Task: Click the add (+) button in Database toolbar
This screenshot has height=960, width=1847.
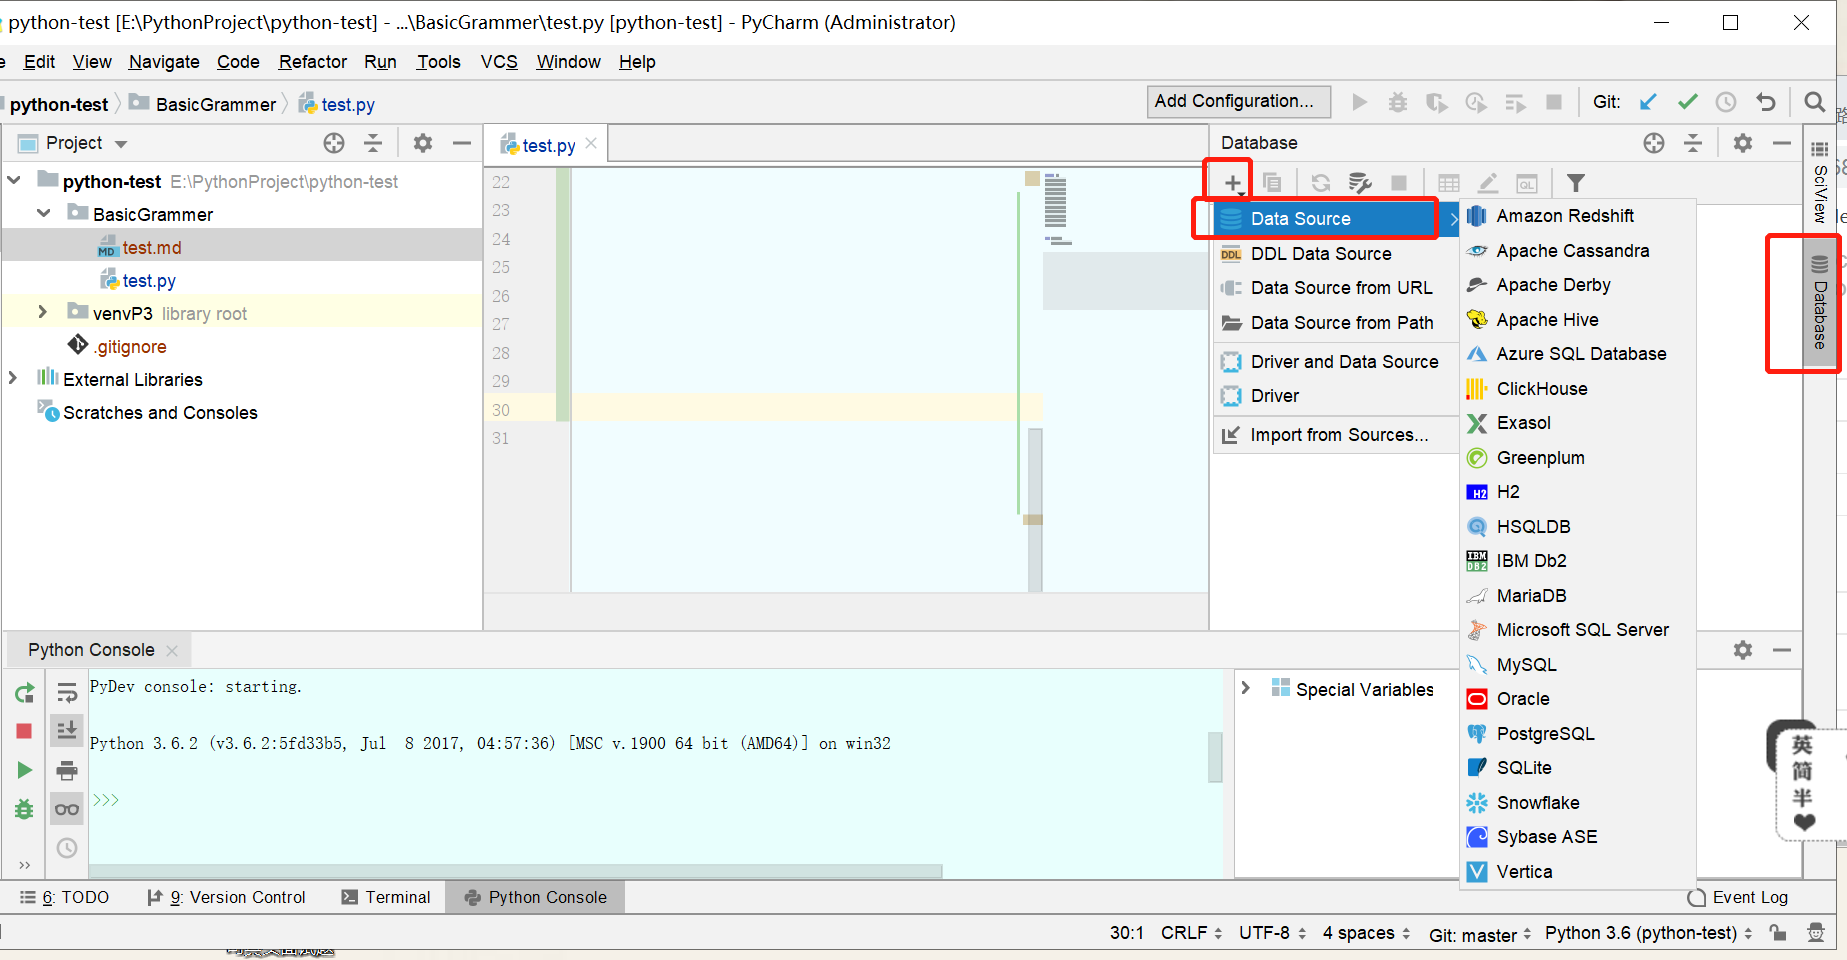Action: tap(1233, 183)
